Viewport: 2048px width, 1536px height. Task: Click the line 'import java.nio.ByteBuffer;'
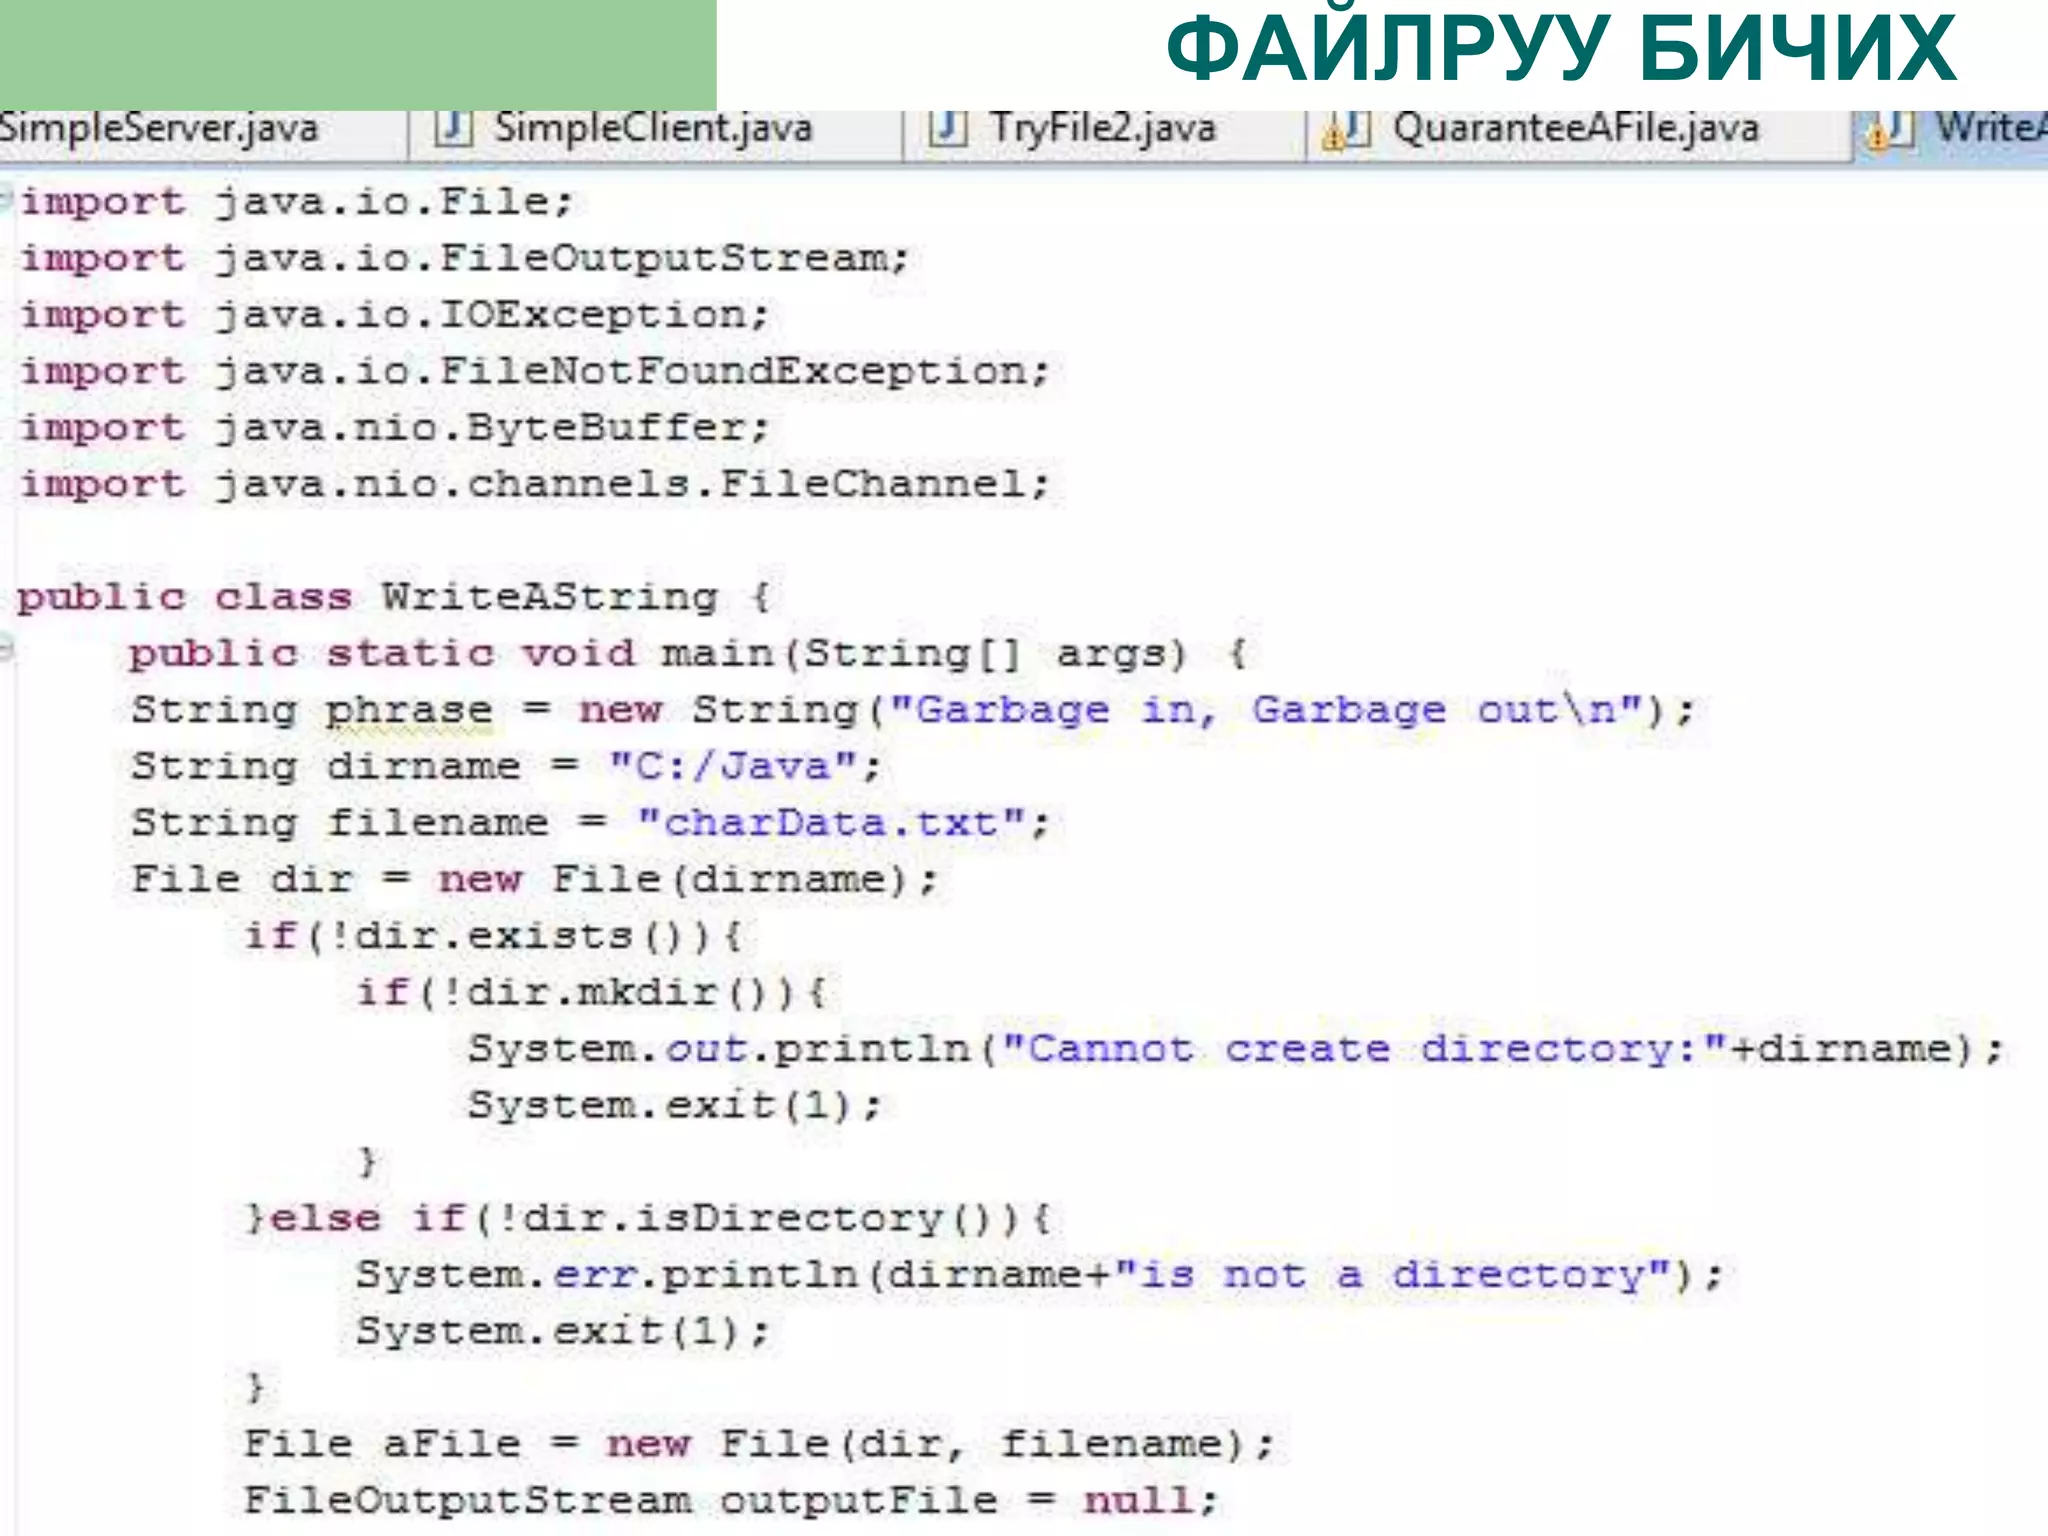point(395,429)
